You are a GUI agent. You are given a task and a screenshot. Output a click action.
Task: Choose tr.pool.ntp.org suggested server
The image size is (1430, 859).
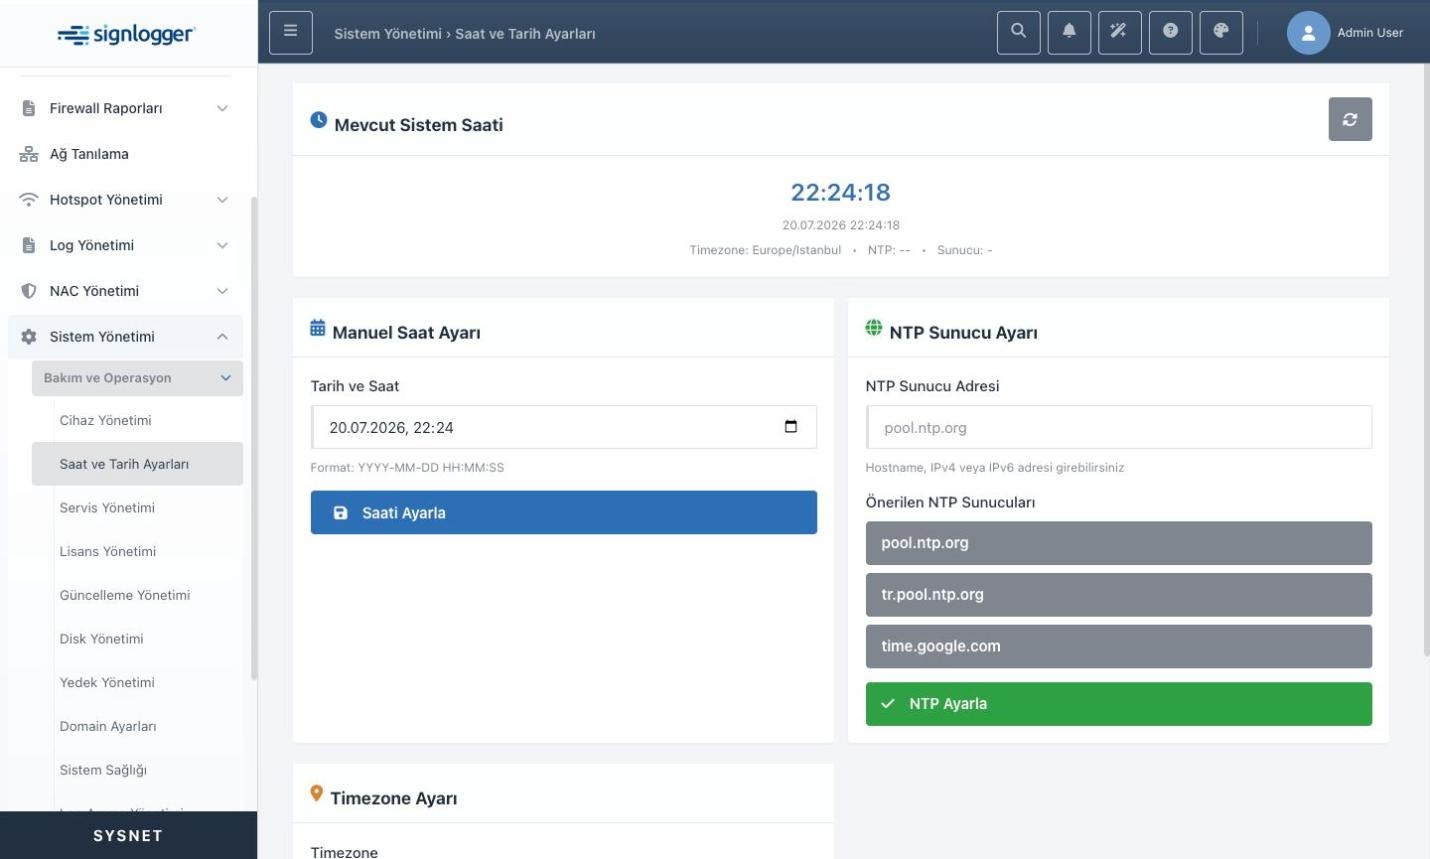(1119, 594)
